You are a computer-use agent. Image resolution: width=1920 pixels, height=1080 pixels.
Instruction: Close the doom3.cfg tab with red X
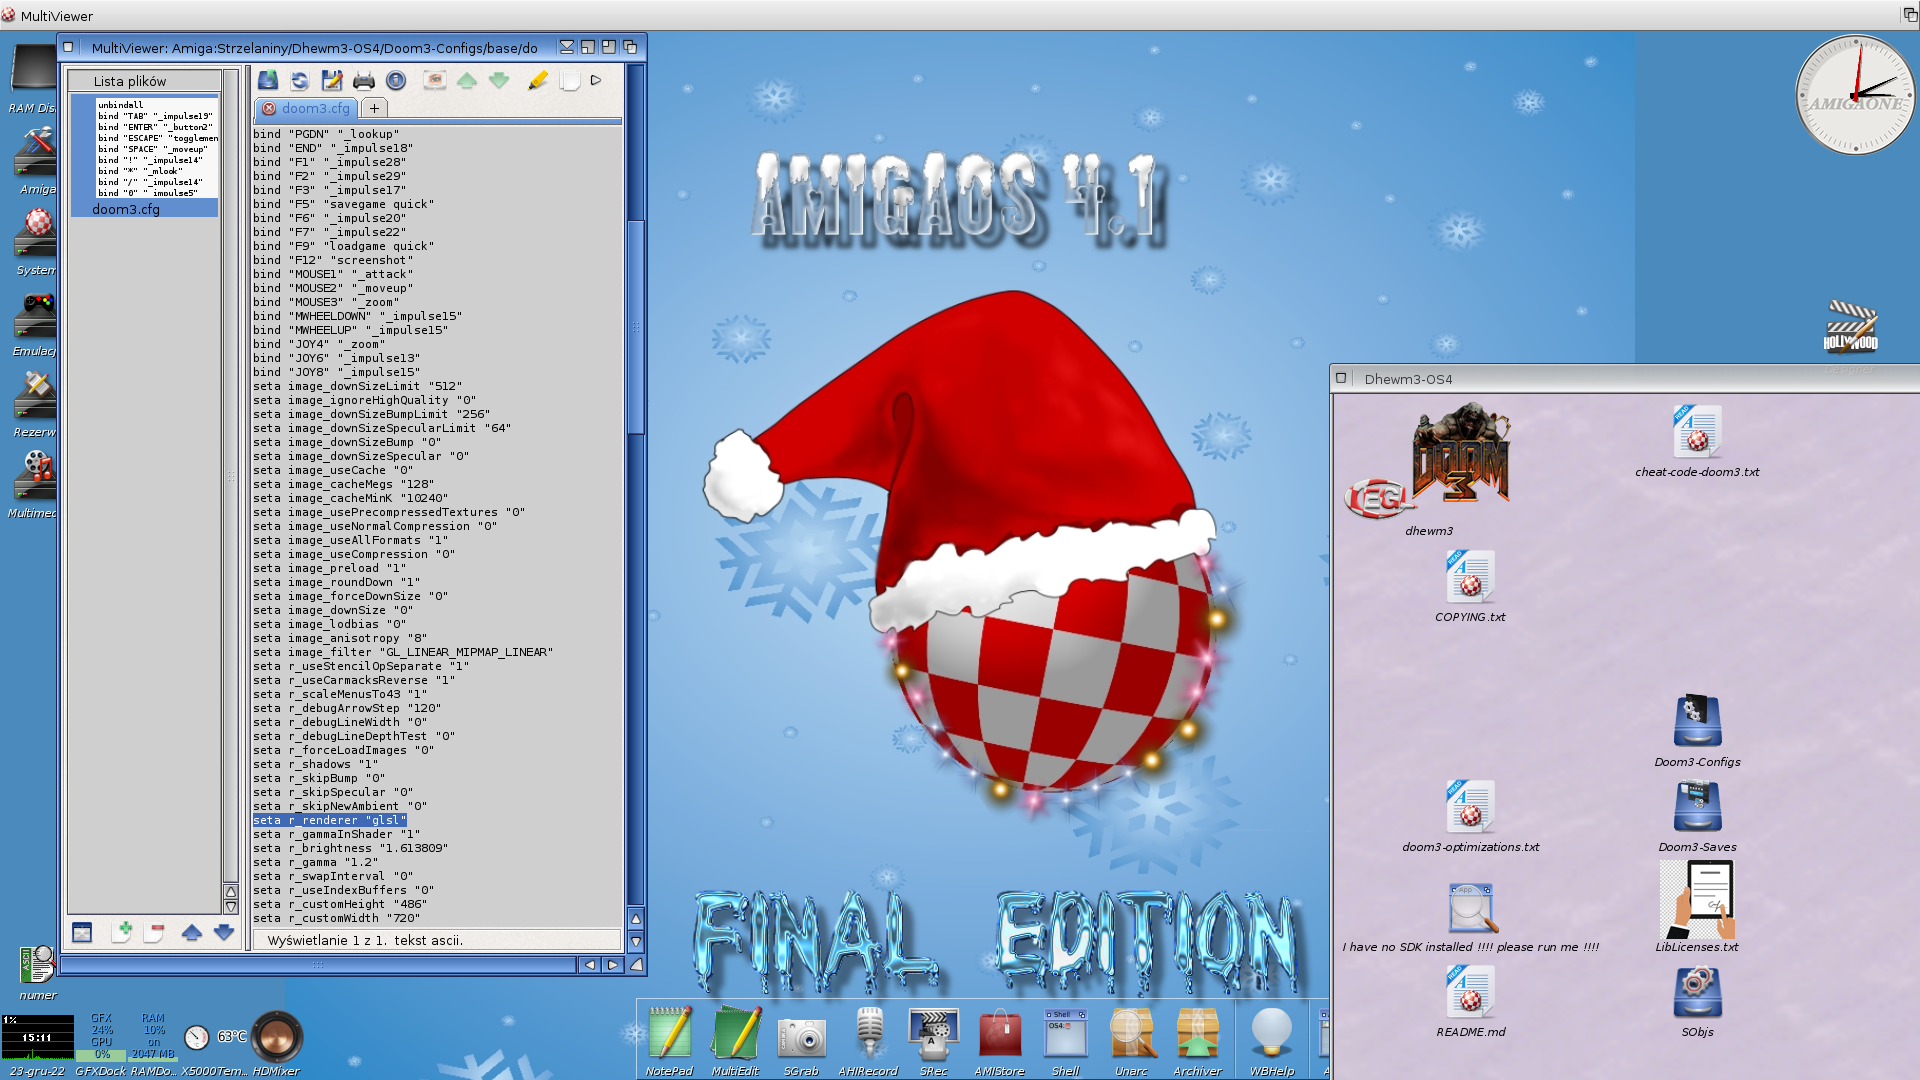pos(269,108)
